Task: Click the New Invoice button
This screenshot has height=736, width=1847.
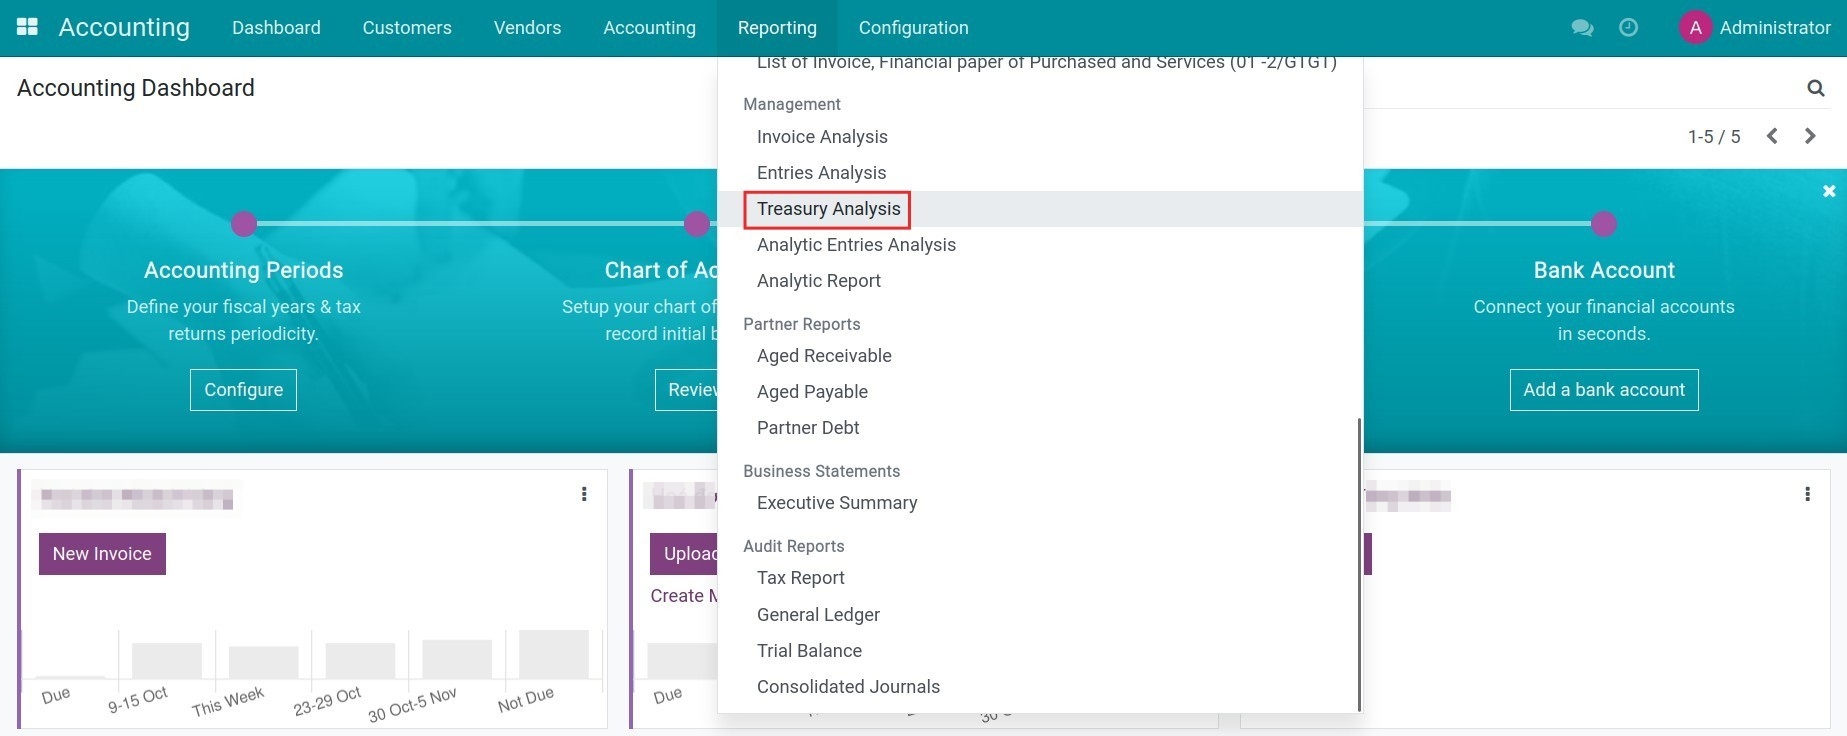Action: 102,554
